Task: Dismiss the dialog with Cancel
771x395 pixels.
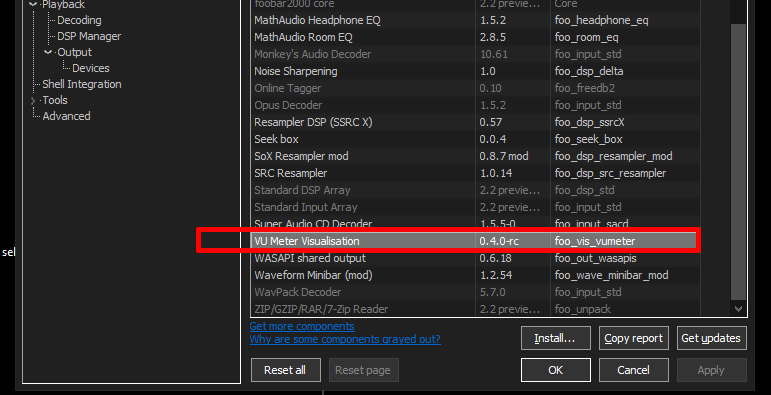Action: tap(633, 370)
